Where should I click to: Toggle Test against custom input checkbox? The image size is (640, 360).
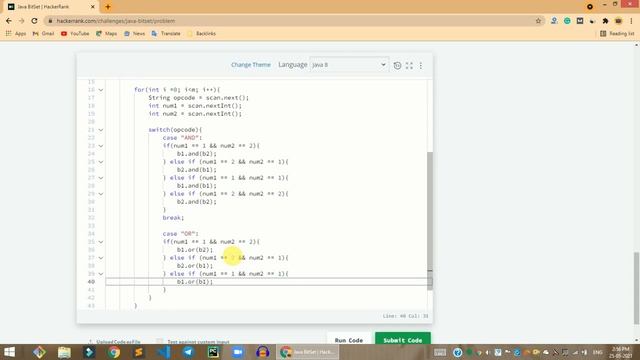pyautogui.click(x=160, y=341)
